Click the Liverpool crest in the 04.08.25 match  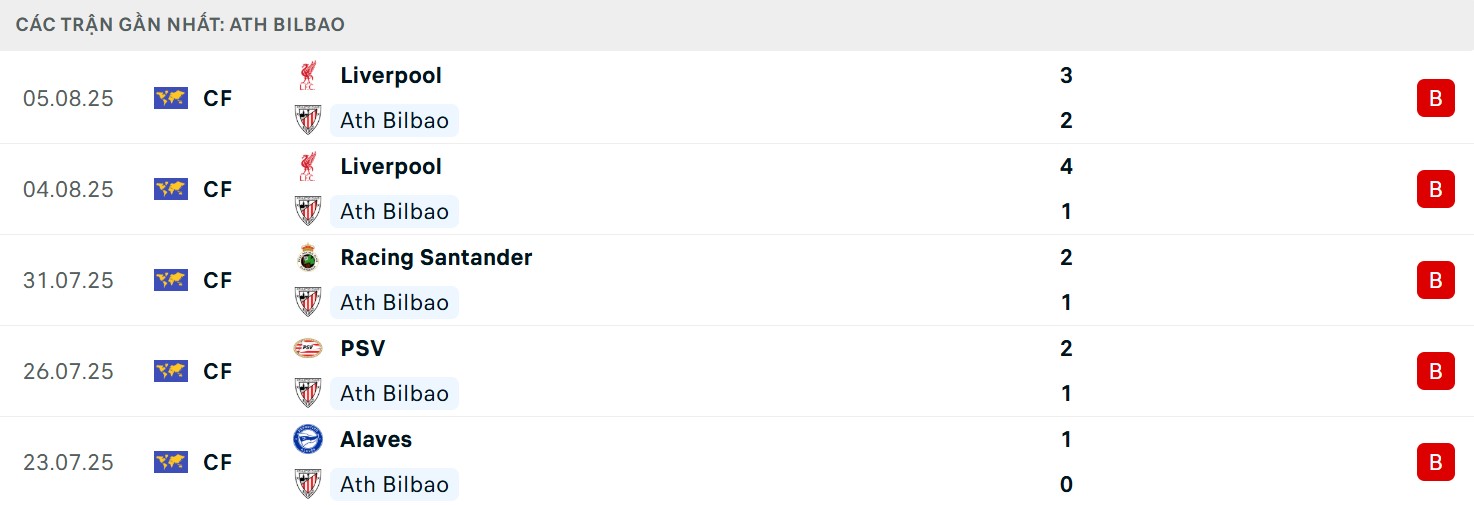[x=307, y=167]
